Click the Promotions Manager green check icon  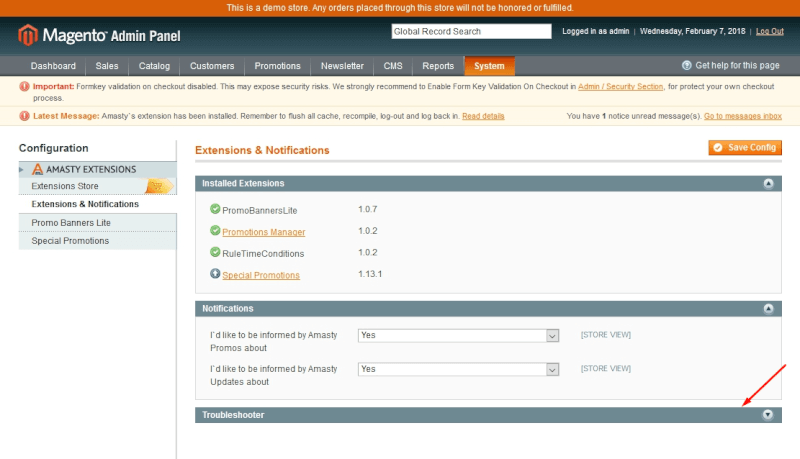pos(215,231)
